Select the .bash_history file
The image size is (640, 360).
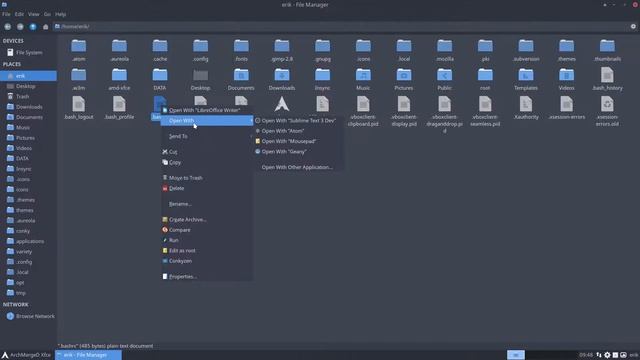click(607, 79)
